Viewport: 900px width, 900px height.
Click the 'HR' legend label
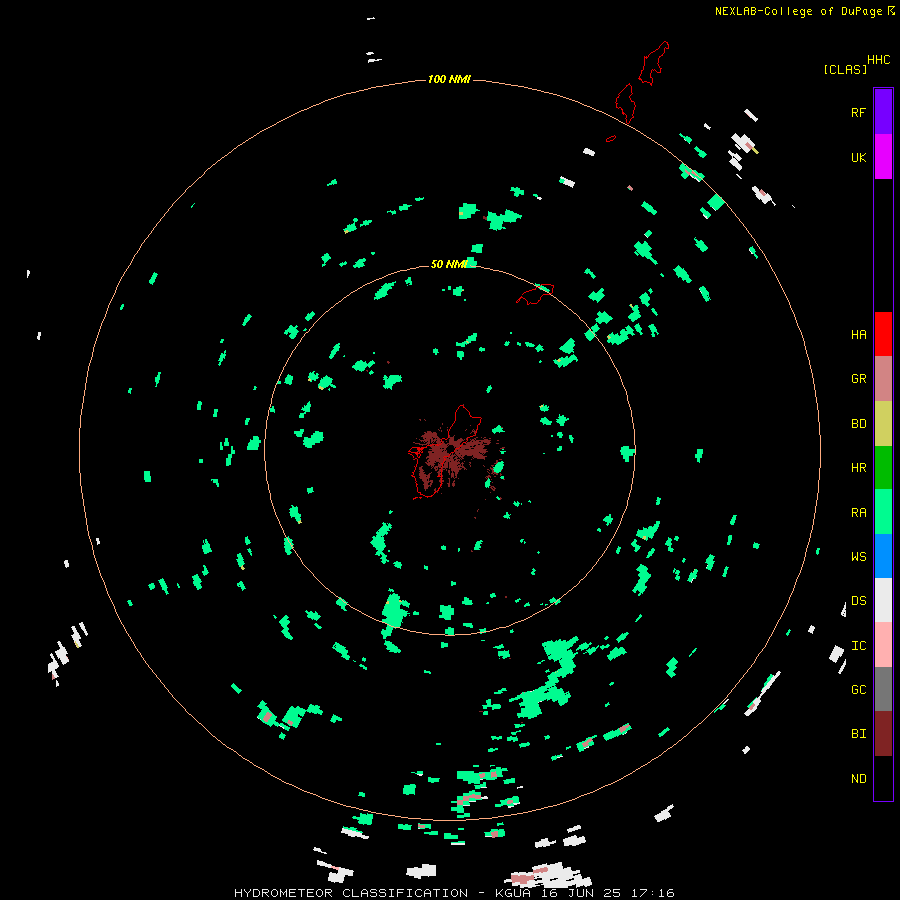pos(858,468)
